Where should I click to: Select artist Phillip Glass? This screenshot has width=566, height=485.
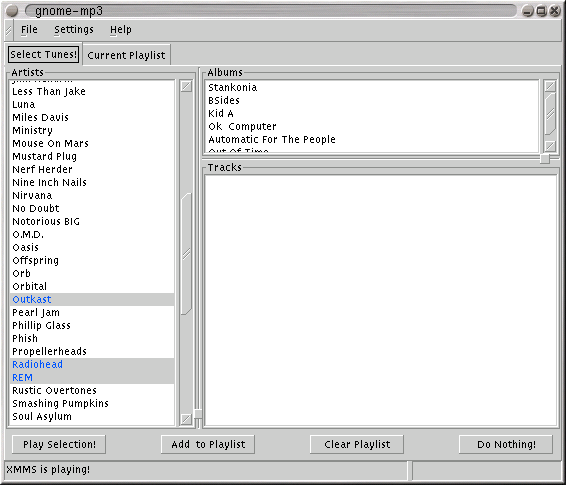click(x=92, y=325)
